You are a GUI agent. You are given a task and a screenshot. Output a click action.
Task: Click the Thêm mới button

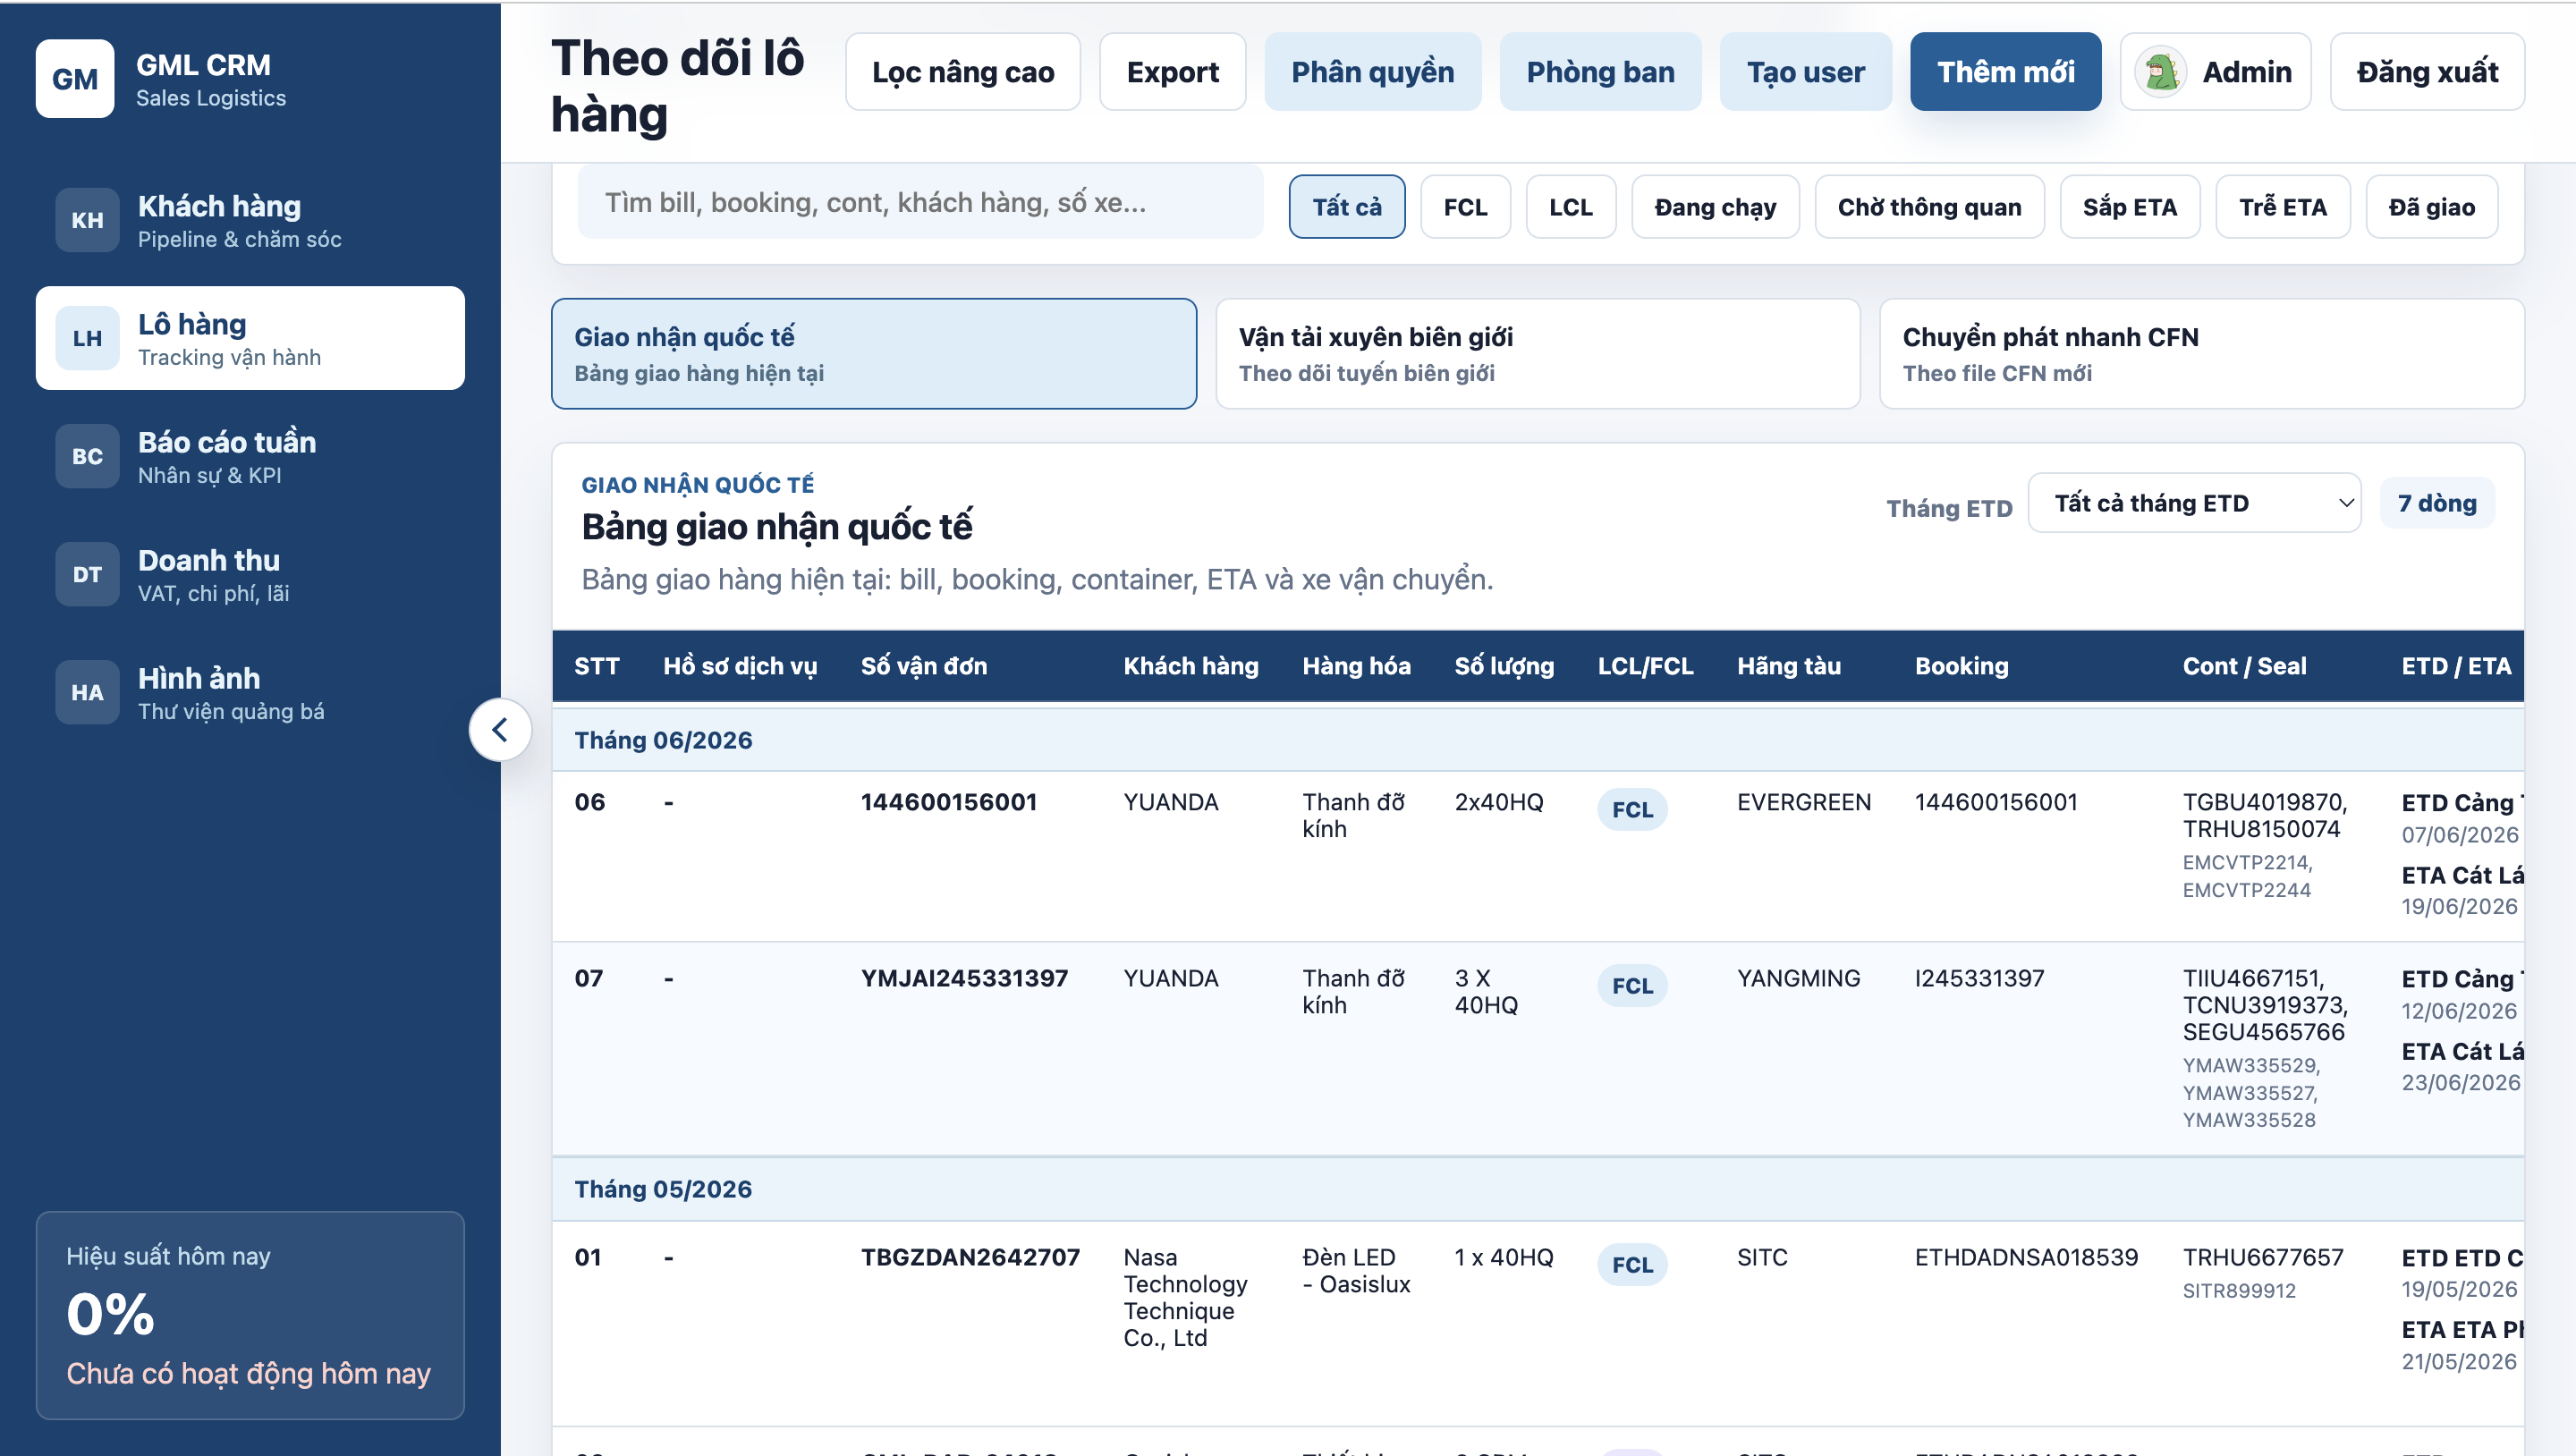click(x=2006, y=72)
